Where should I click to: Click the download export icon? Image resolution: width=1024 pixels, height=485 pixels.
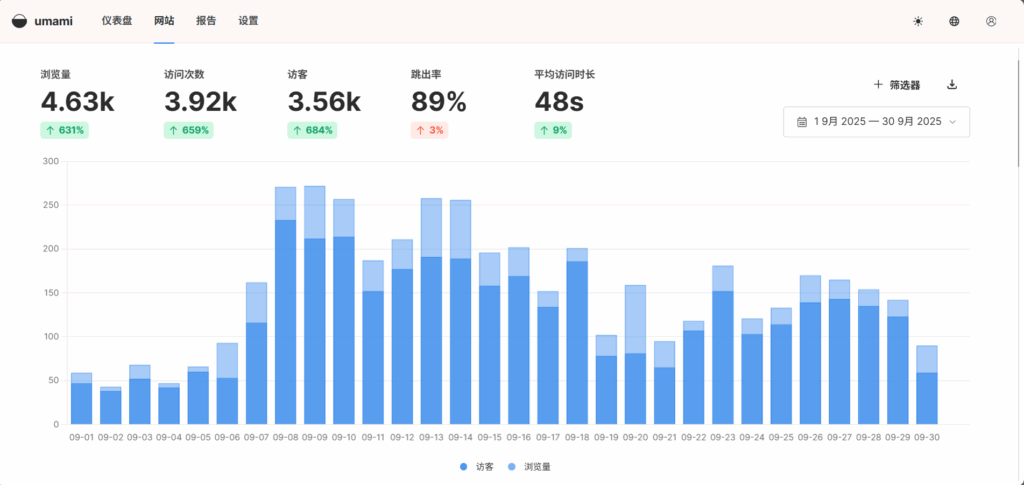(952, 85)
